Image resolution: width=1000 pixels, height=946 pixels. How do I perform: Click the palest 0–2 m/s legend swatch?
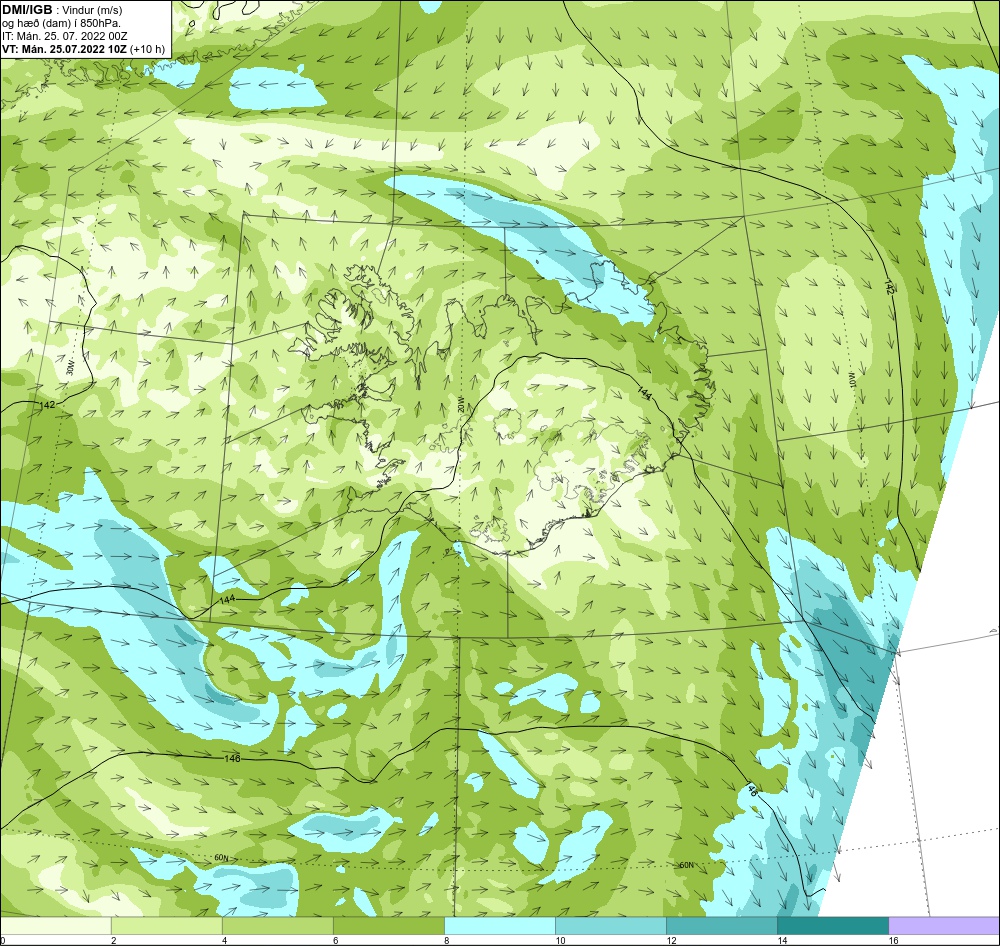56,925
